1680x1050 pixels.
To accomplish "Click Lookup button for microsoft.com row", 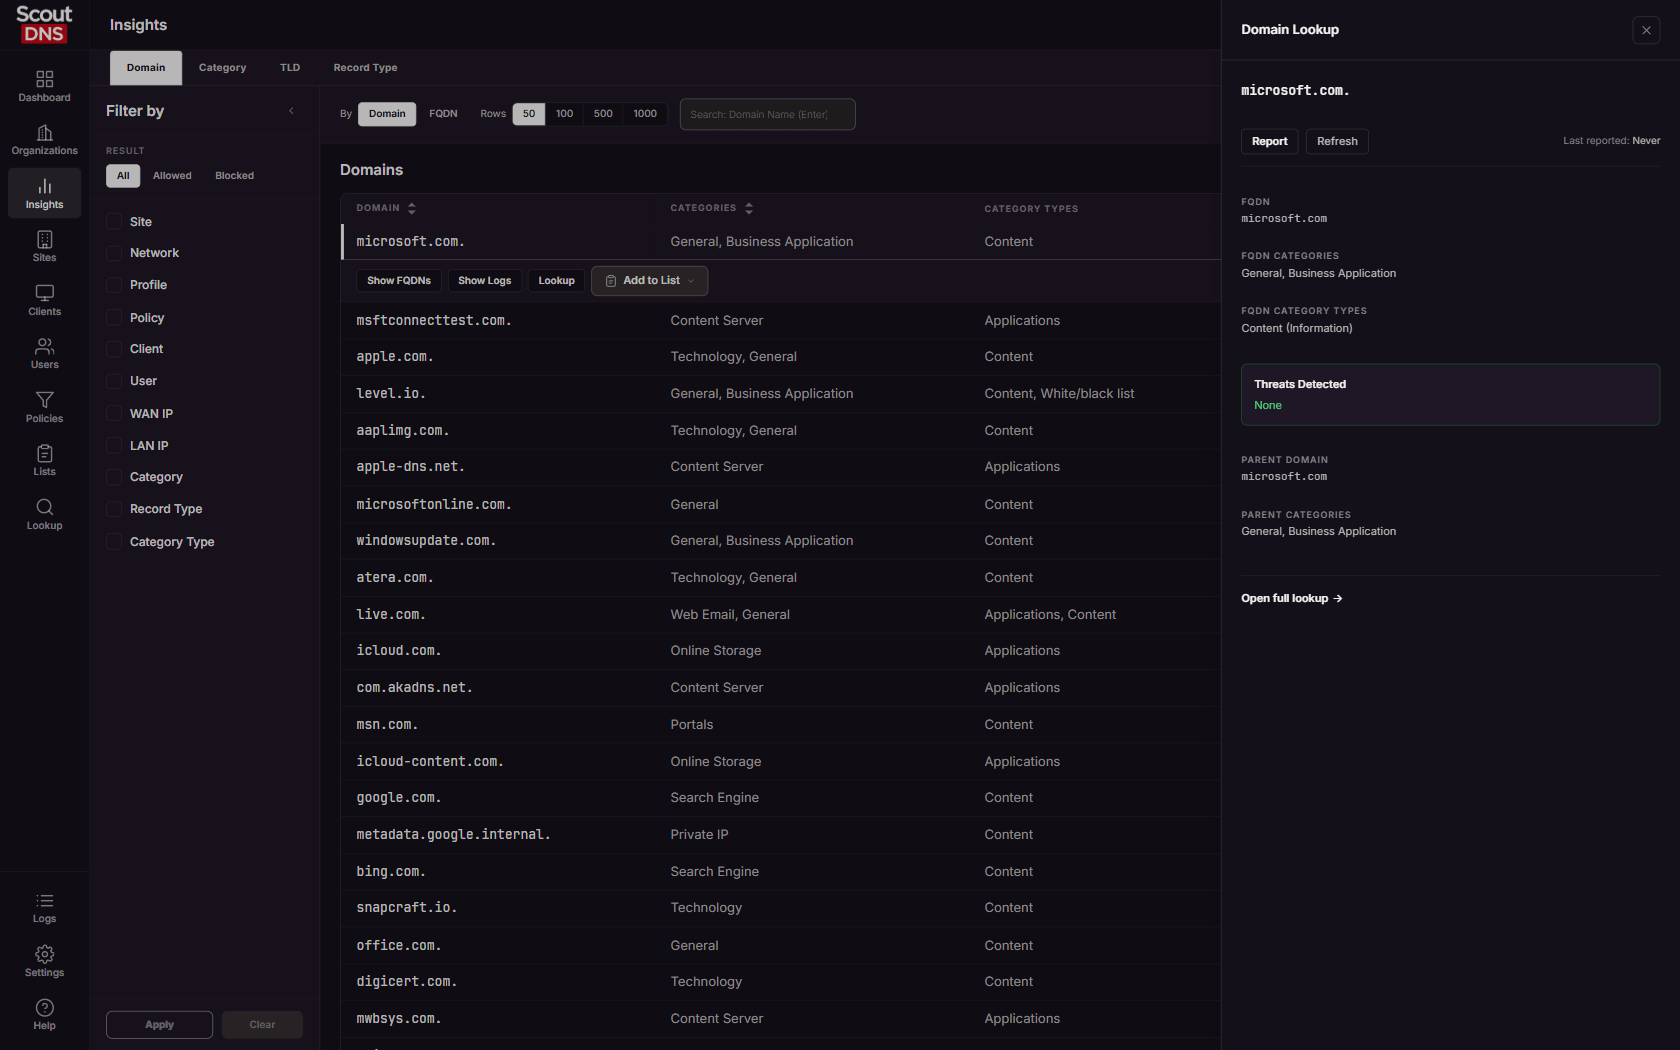I will [x=556, y=281].
